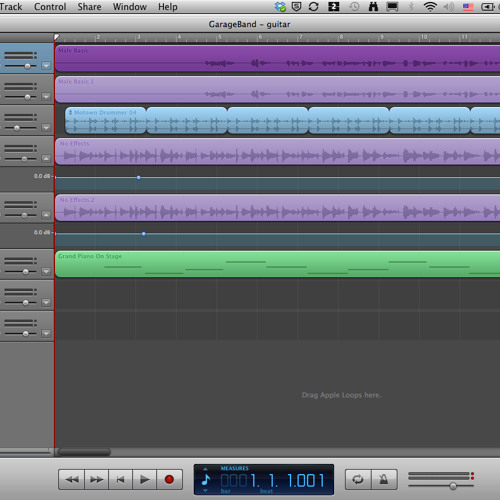This screenshot has width=500, height=500.
Task: Click measure 10 on the timeline ruler
Action: click(x=424, y=37)
